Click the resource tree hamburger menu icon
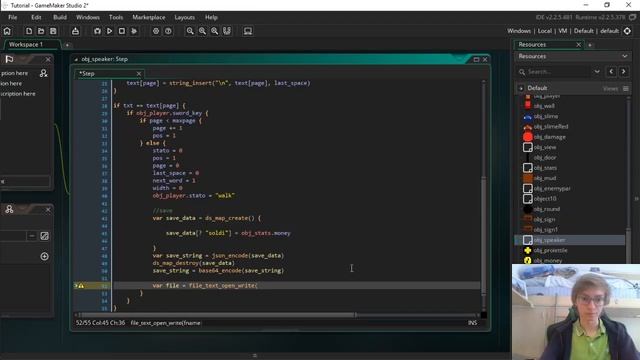The image size is (640, 360). pyautogui.click(x=626, y=88)
